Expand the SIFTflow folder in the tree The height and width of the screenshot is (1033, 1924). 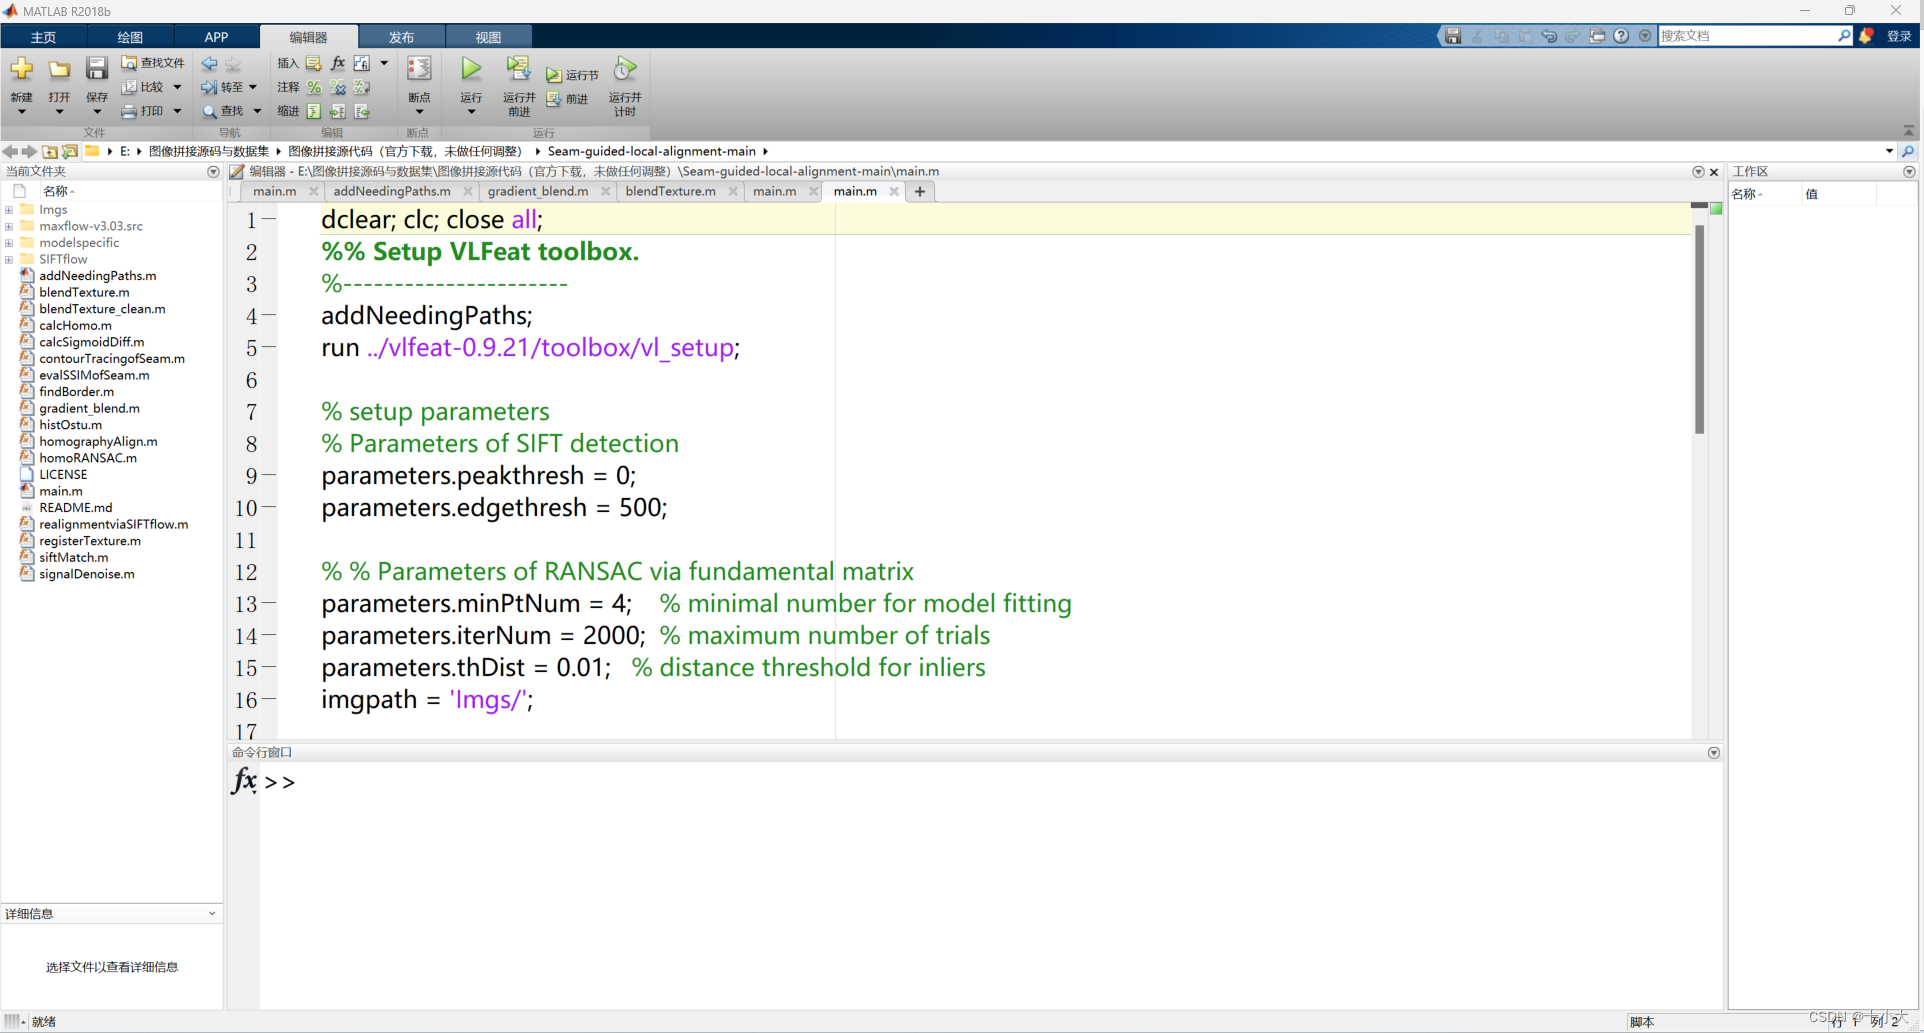pyautogui.click(x=9, y=259)
